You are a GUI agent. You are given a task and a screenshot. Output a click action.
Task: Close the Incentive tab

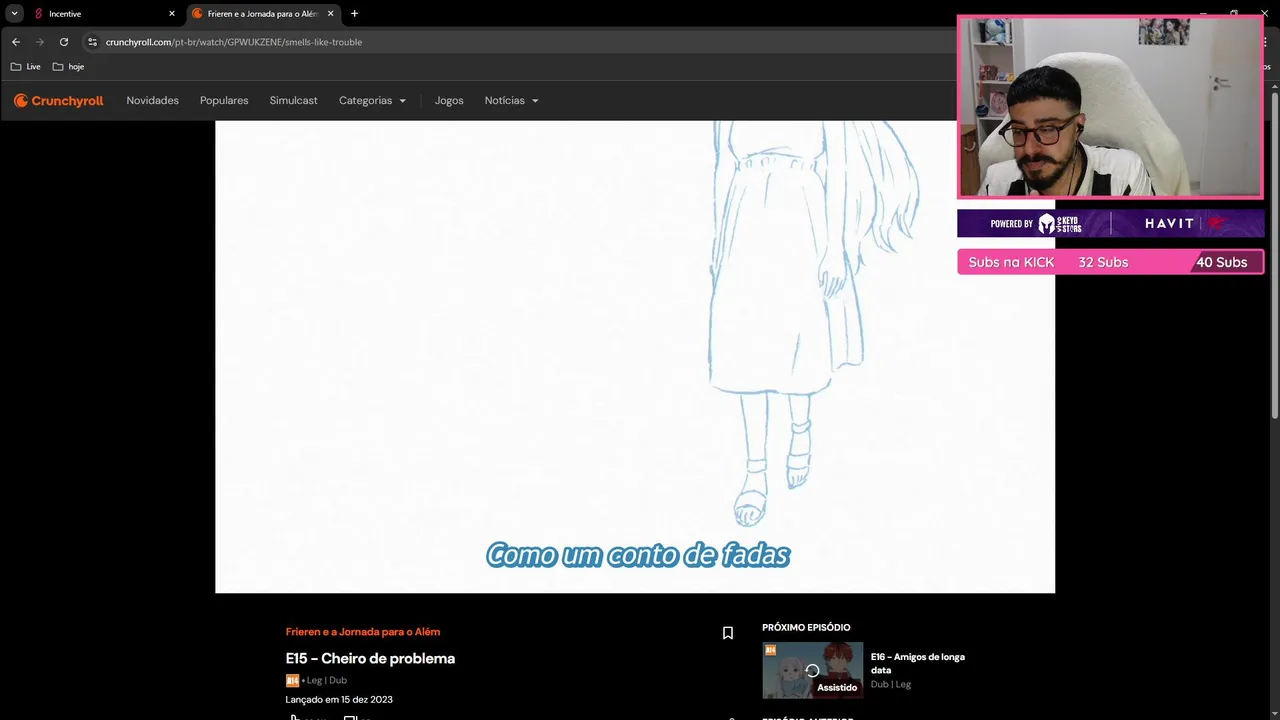pyautogui.click(x=172, y=14)
